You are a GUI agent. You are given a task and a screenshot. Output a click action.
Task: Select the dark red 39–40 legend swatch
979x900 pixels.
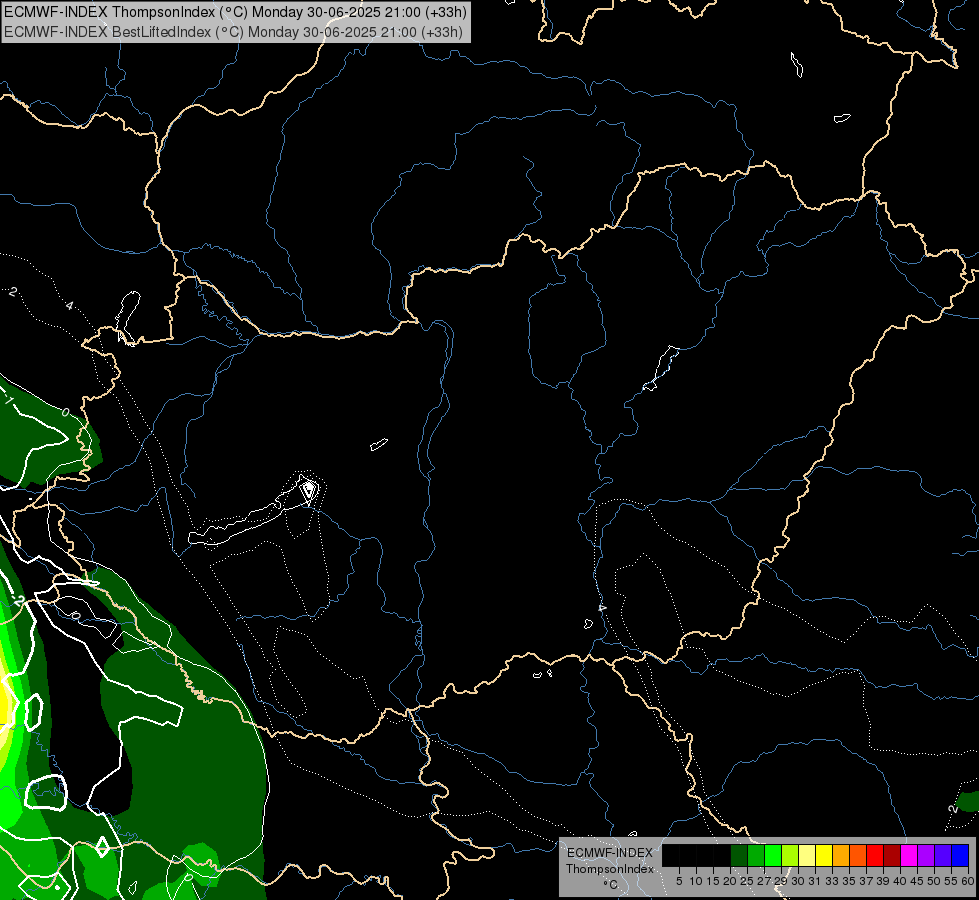tap(892, 855)
